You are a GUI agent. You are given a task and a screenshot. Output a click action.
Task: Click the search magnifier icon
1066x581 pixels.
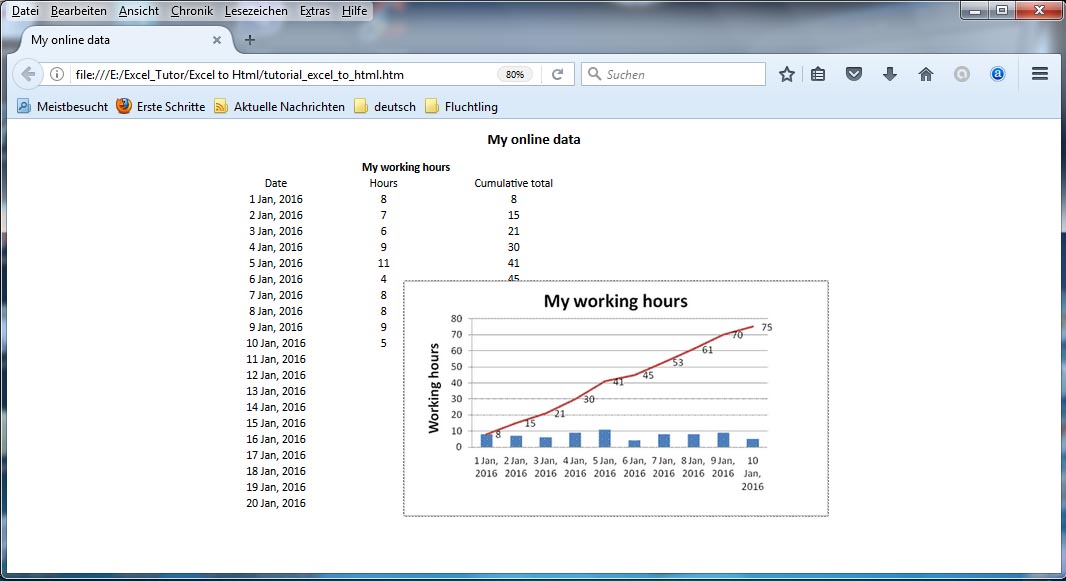(x=594, y=74)
